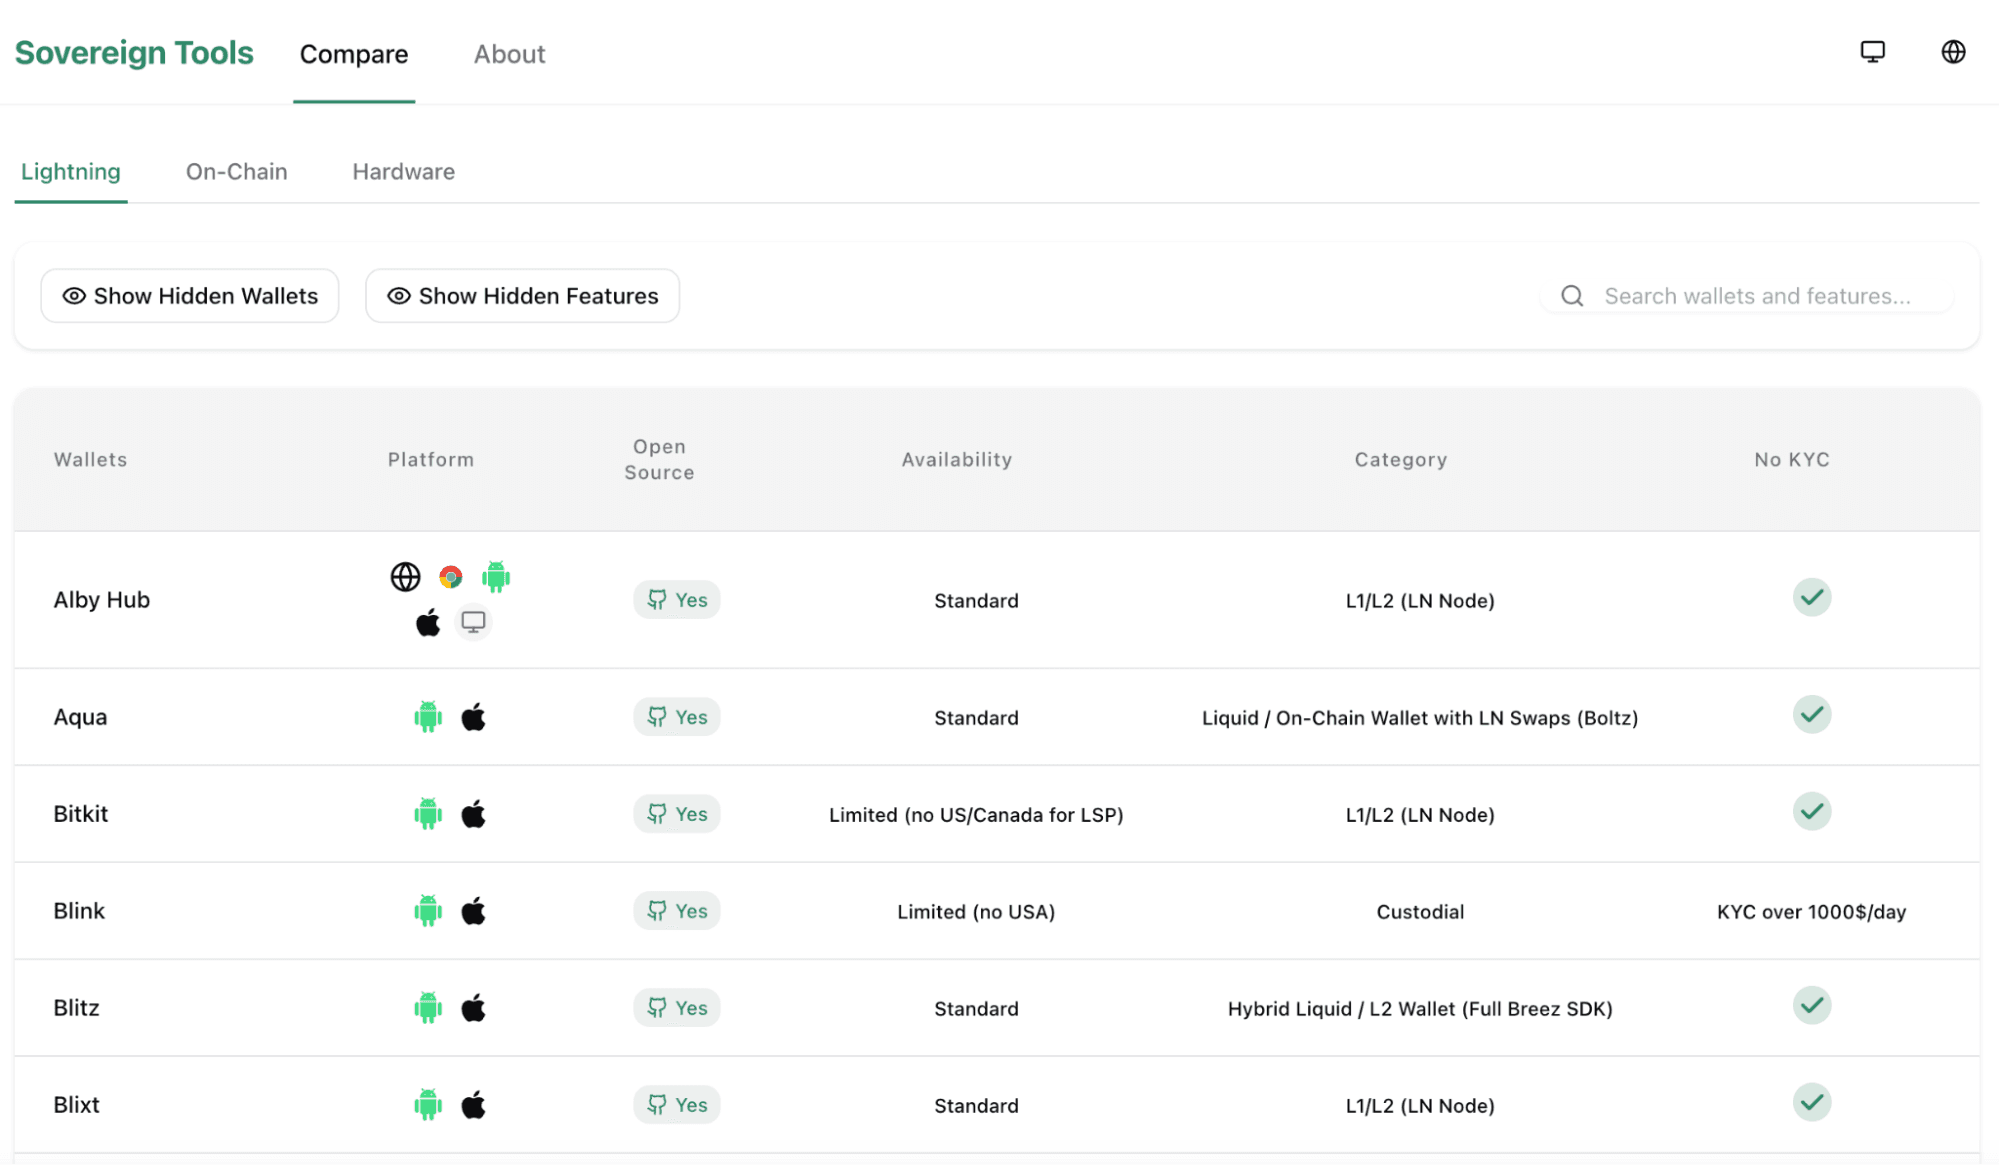Viewport: 1999px width, 1166px height.
Task: Click Bitkit's Apple iOS platform icon
Action: [x=473, y=814]
